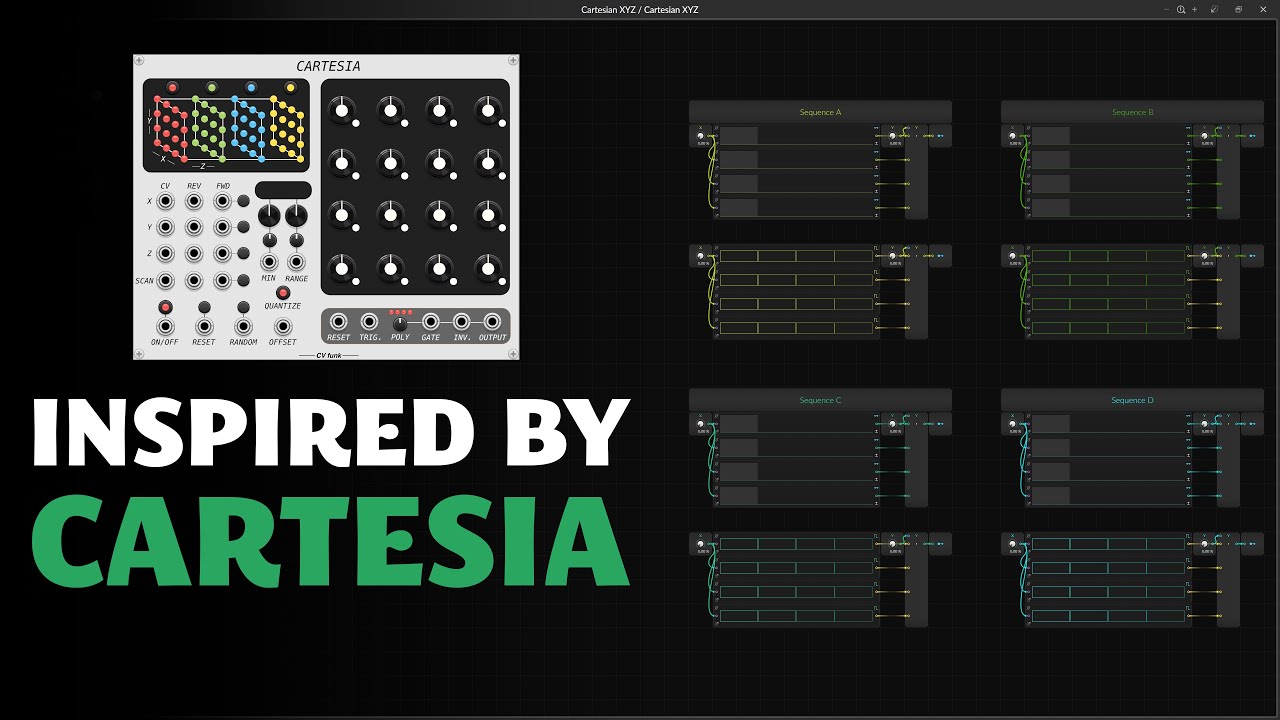1280x720 pixels.
Task: Click the zoom in plus icon in title bar
Action: click(1194, 9)
